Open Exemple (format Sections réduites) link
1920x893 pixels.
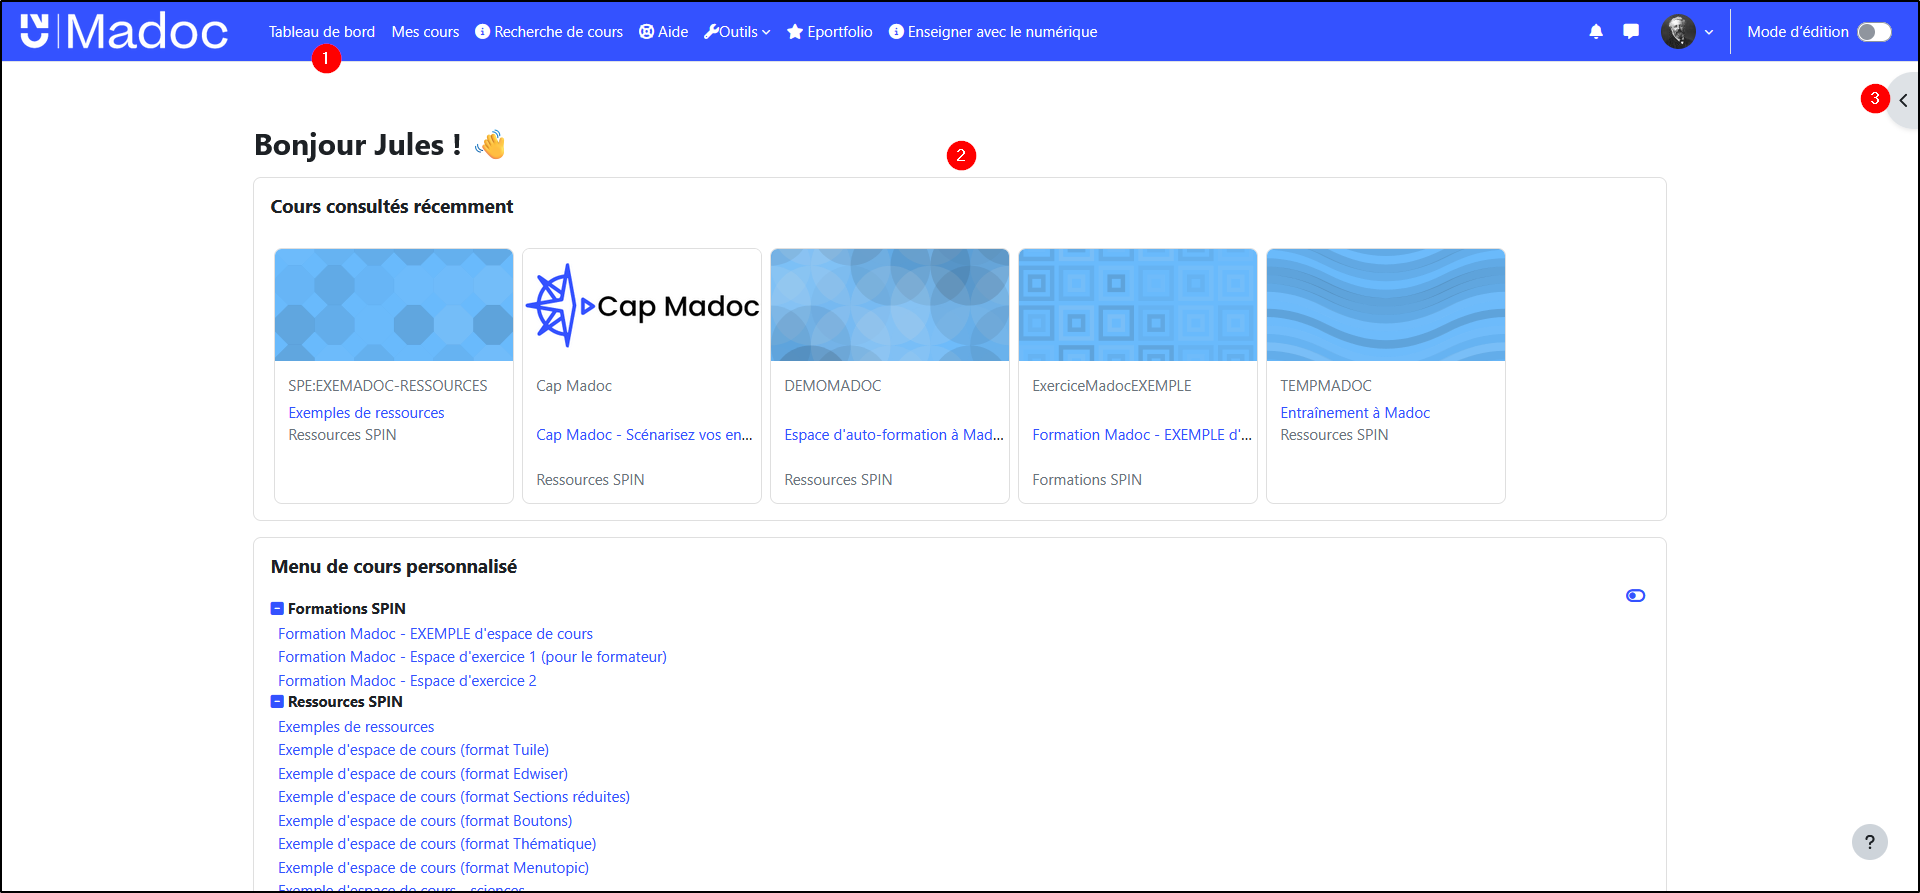pos(454,797)
